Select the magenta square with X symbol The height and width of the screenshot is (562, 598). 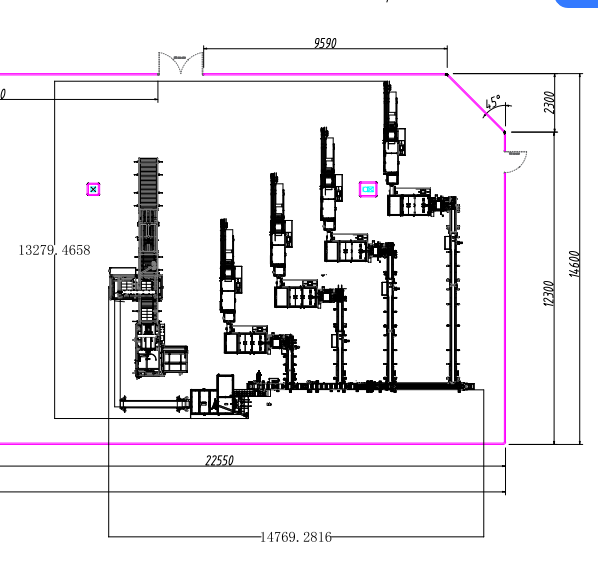pyautogui.click(x=93, y=189)
